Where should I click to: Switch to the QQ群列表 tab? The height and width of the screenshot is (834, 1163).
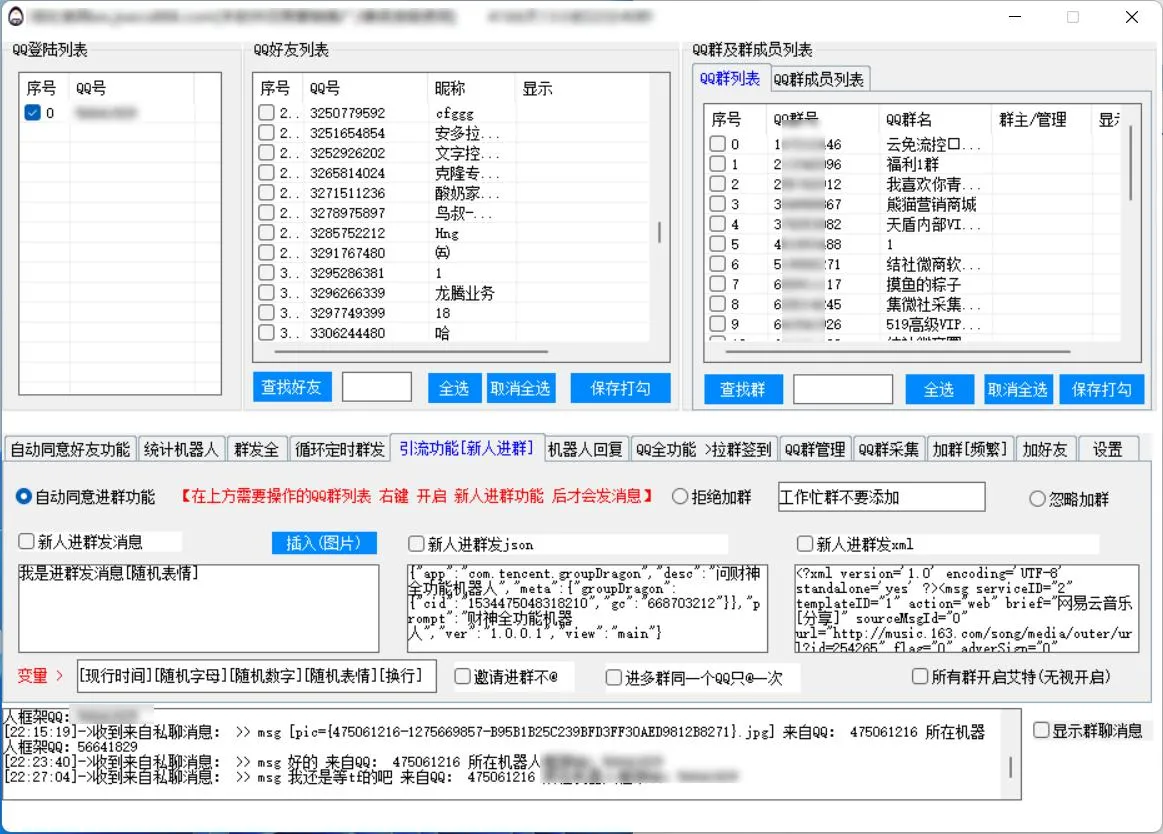tap(729, 79)
